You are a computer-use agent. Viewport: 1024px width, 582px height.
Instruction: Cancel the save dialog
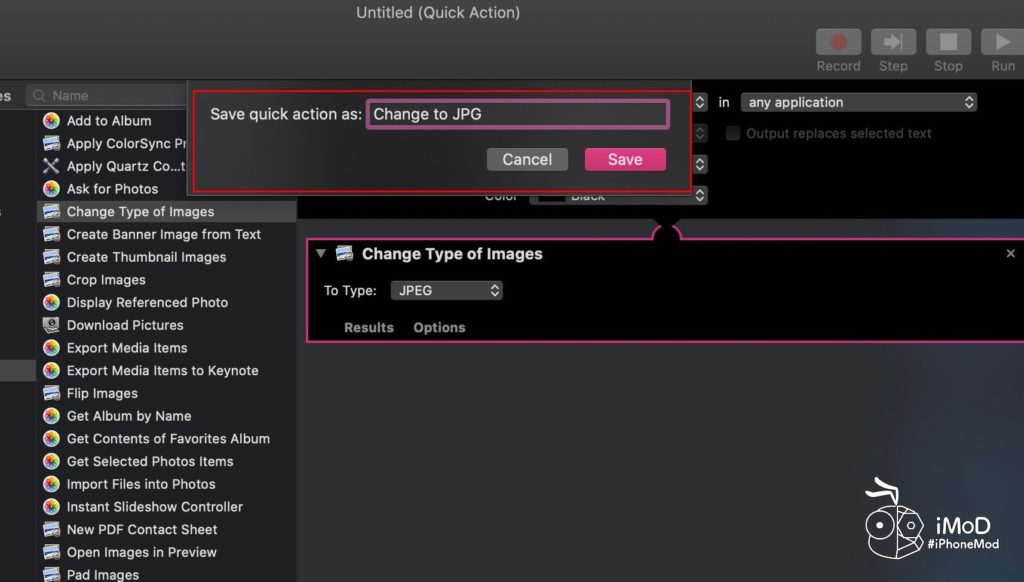click(527, 159)
